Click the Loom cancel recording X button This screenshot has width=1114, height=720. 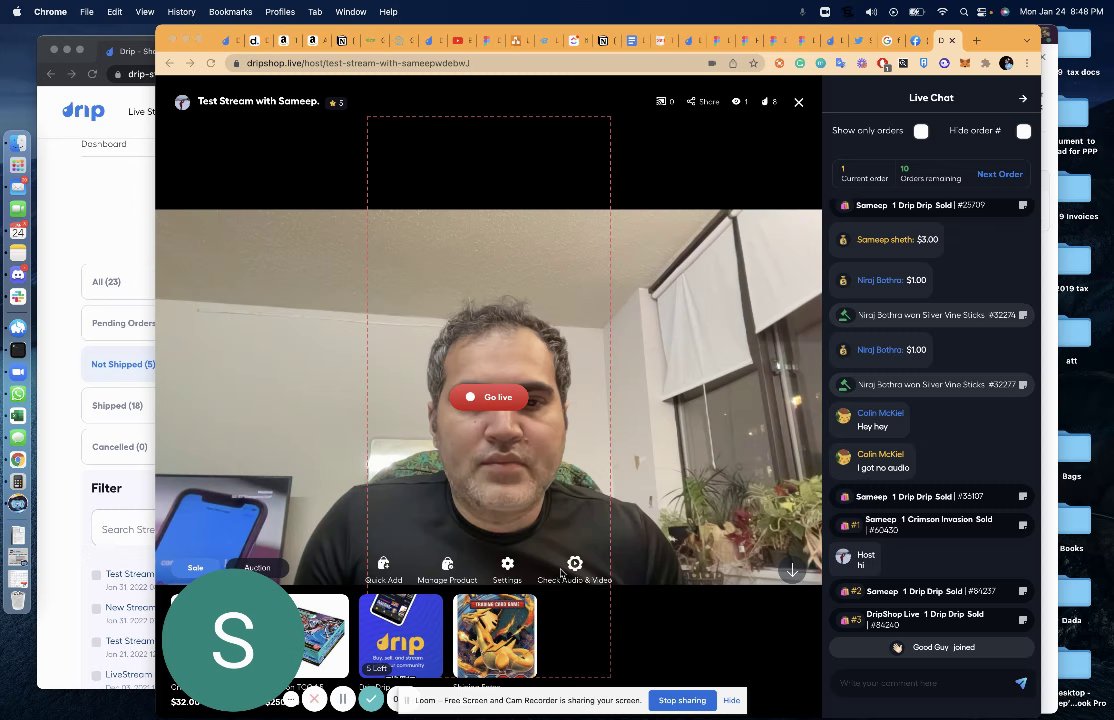[314, 699]
